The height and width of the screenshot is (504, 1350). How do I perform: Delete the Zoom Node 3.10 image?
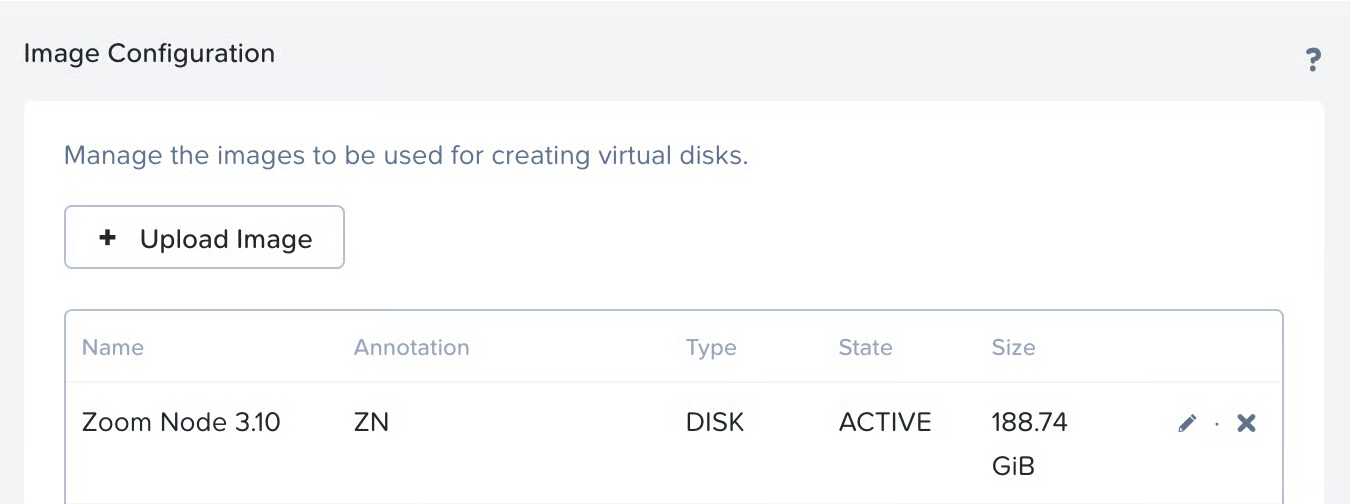(1246, 423)
